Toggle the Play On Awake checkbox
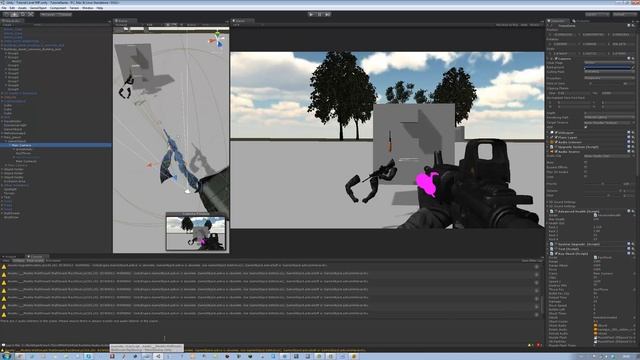The width and height of the screenshot is (640, 360). pos(586,172)
